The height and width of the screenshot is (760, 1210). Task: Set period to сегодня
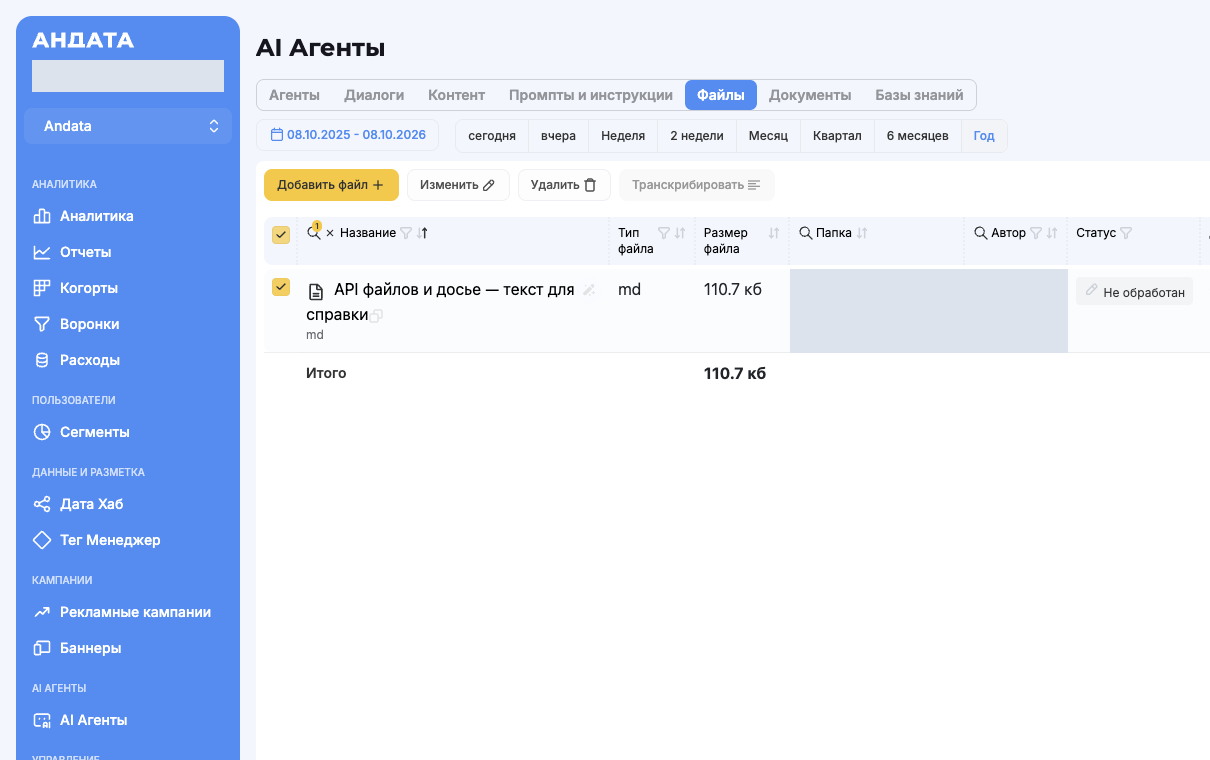tap(492, 136)
